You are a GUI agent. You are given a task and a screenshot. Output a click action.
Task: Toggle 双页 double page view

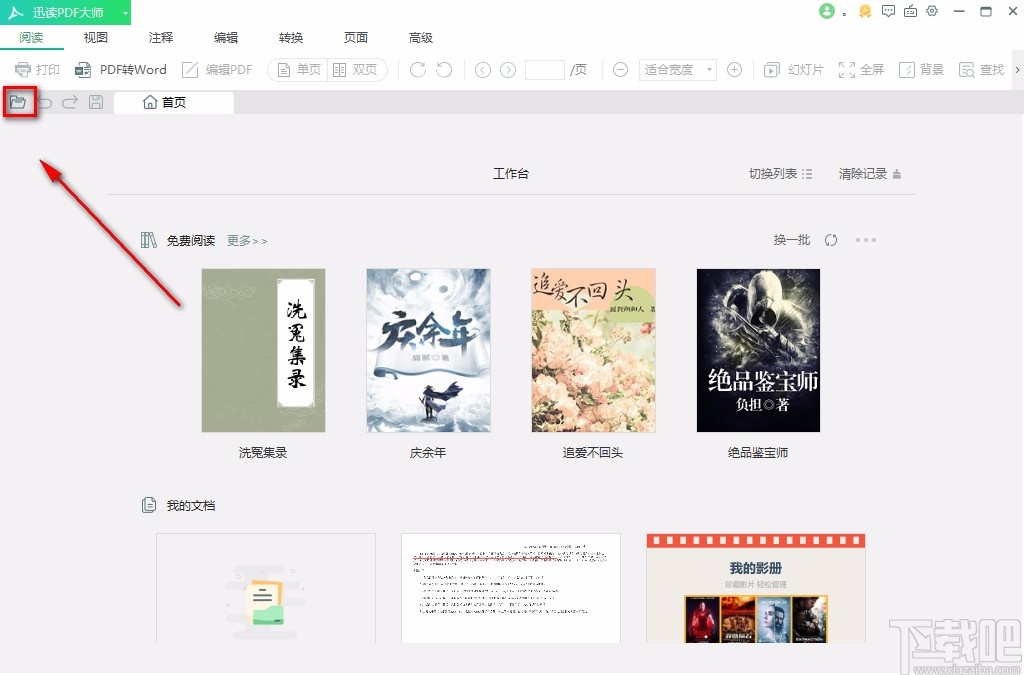tap(355, 70)
